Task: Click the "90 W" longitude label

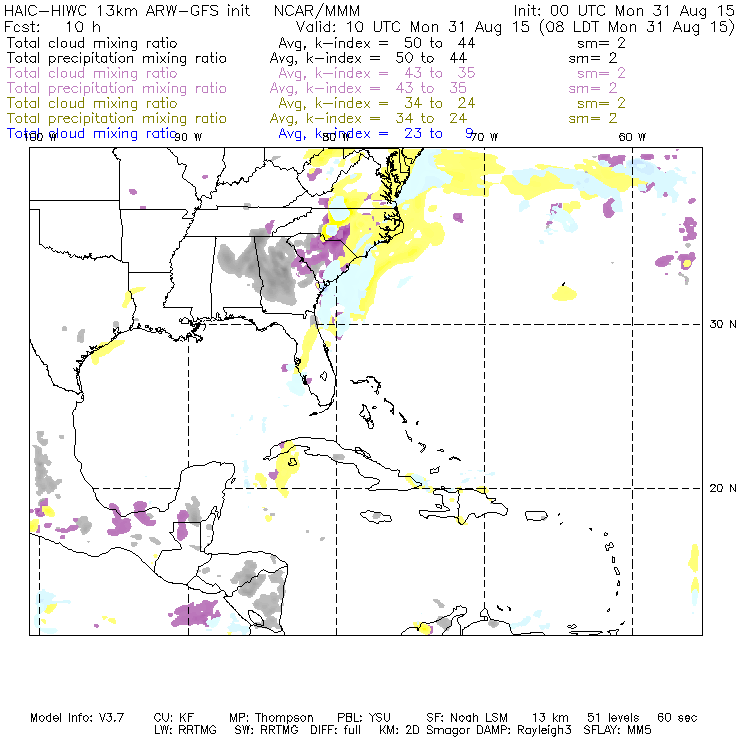Action: (x=188, y=137)
